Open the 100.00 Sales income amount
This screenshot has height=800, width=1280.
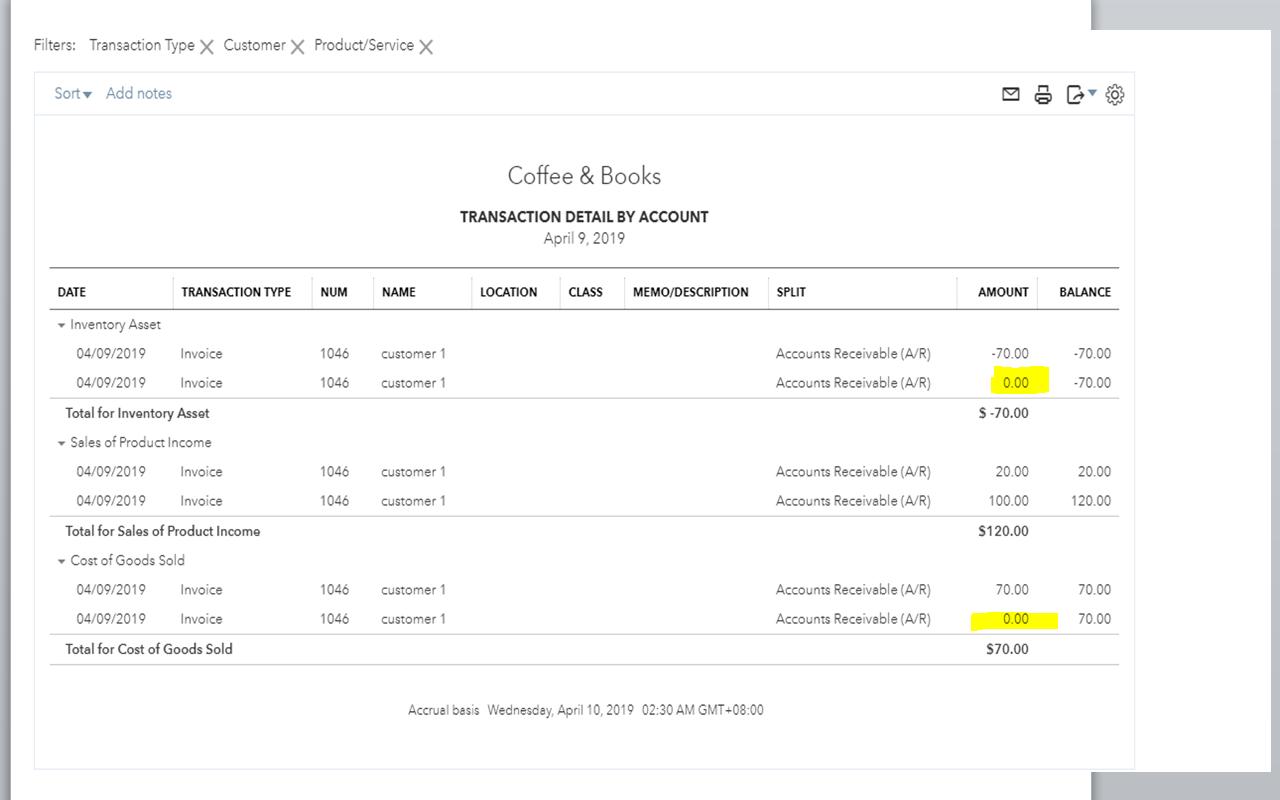click(x=1008, y=501)
